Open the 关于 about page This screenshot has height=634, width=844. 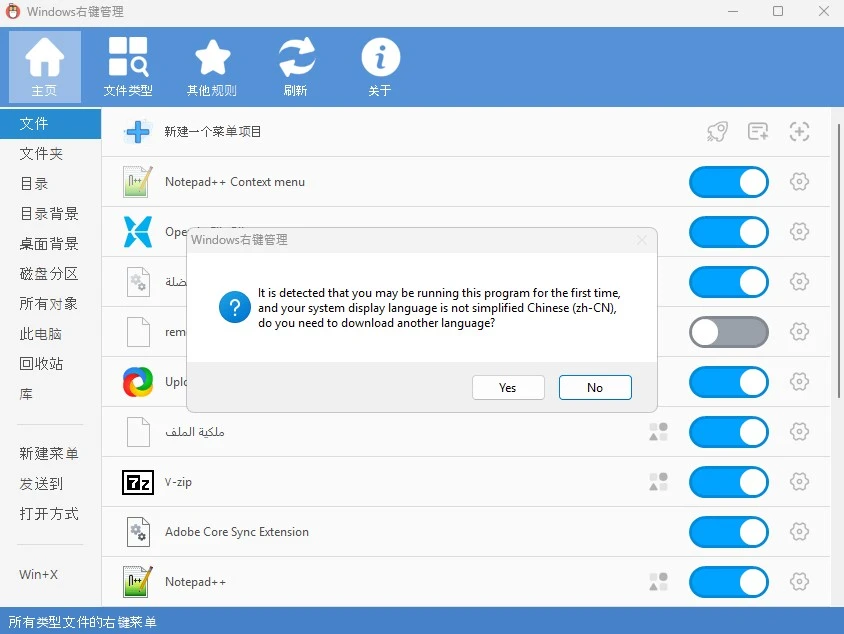[380, 67]
